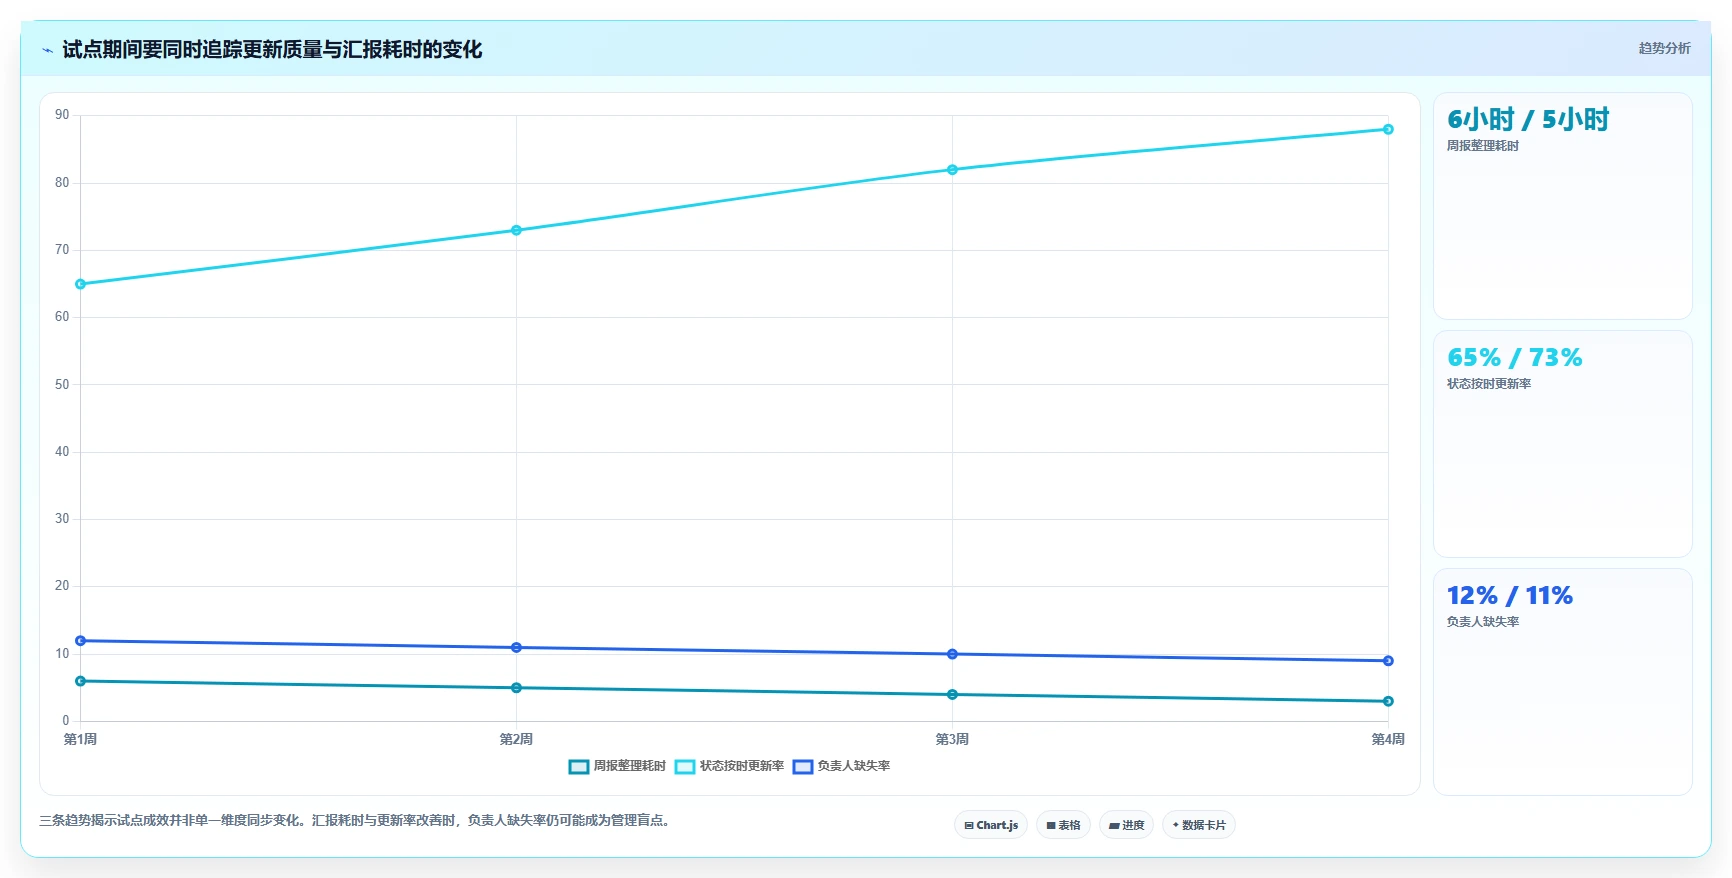The height and width of the screenshot is (878, 1732).
Task: Click the footer note starting with 三条趋势揭示
Action: coord(357,820)
